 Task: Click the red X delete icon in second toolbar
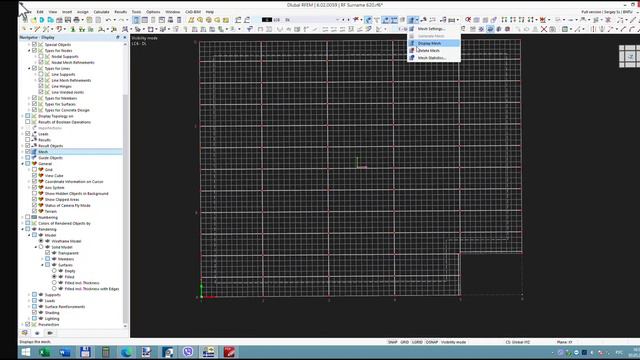[544, 29]
